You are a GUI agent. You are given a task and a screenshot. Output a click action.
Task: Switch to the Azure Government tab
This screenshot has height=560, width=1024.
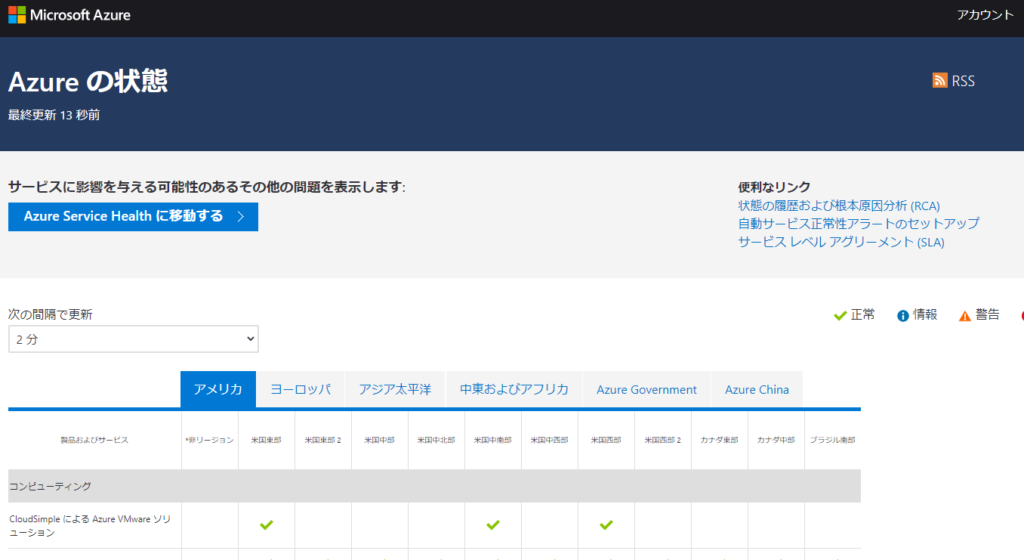coord(647,389)
